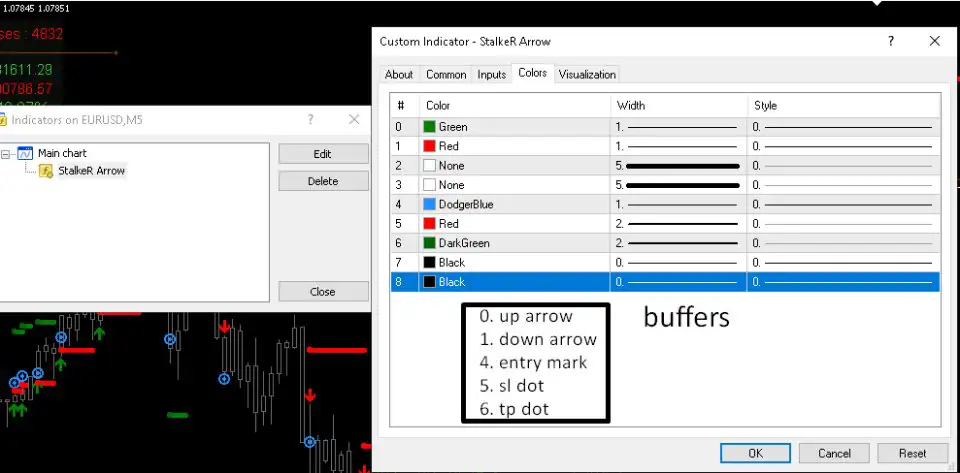Open the width setting for row 2
The height and width of the screenshot is (473, 960).
pyautogui.click(x=678, y=166)
